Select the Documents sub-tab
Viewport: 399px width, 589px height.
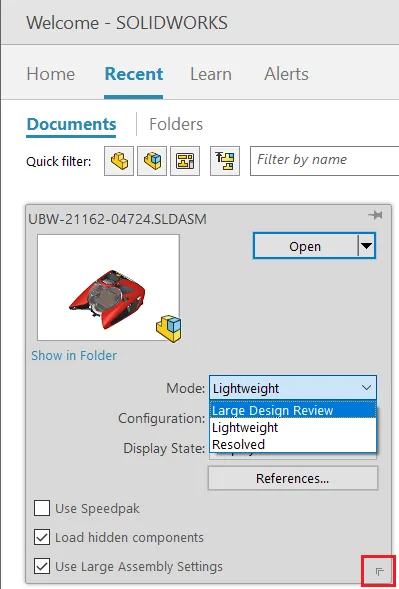[71, 124]
